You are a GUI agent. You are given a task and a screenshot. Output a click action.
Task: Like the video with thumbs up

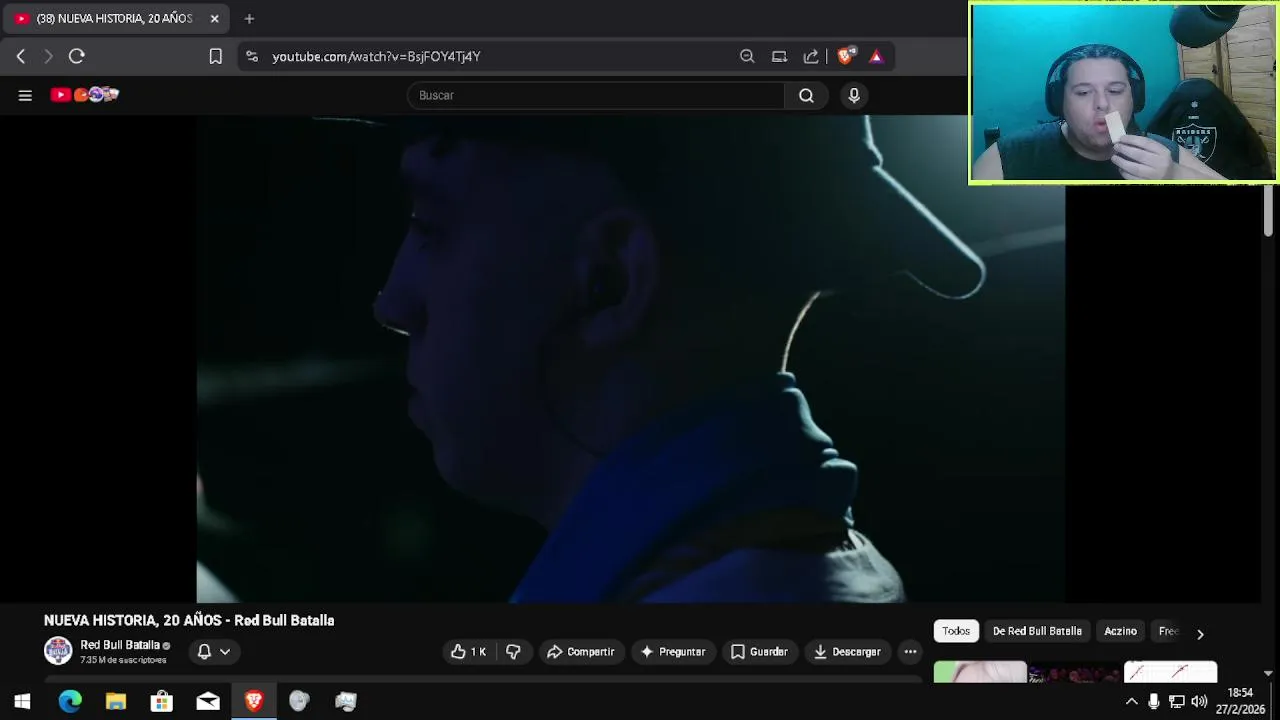[468, 652]
